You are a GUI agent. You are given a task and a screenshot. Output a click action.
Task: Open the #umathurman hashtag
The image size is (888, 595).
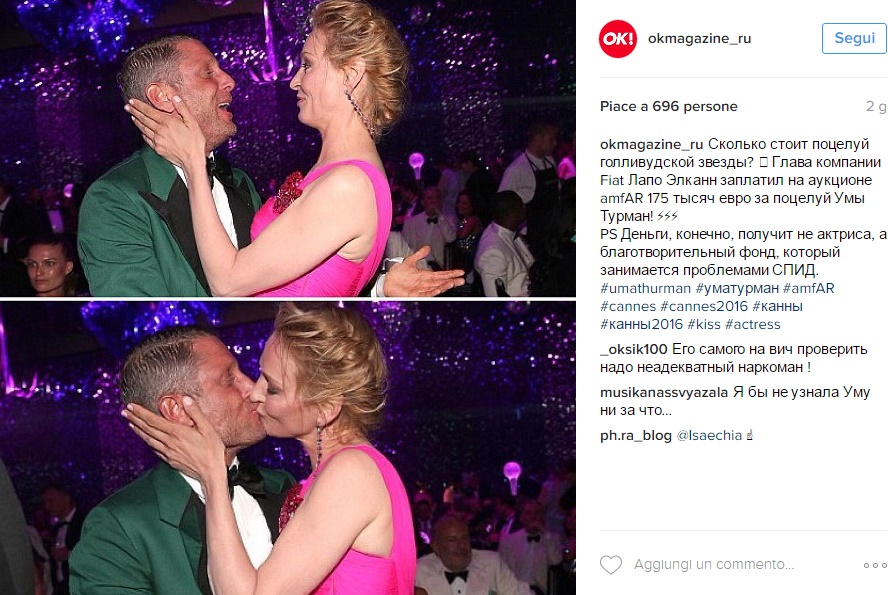(x=645, y=288)
